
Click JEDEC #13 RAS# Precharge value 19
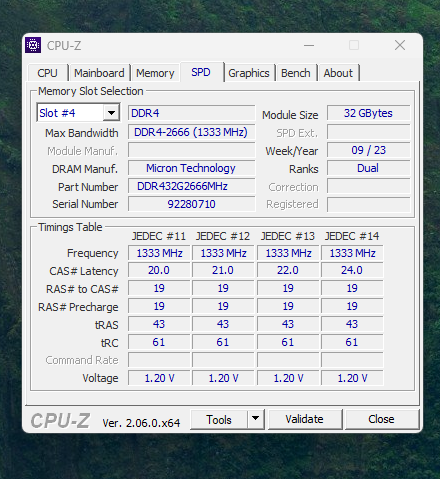tap(288, 306)
